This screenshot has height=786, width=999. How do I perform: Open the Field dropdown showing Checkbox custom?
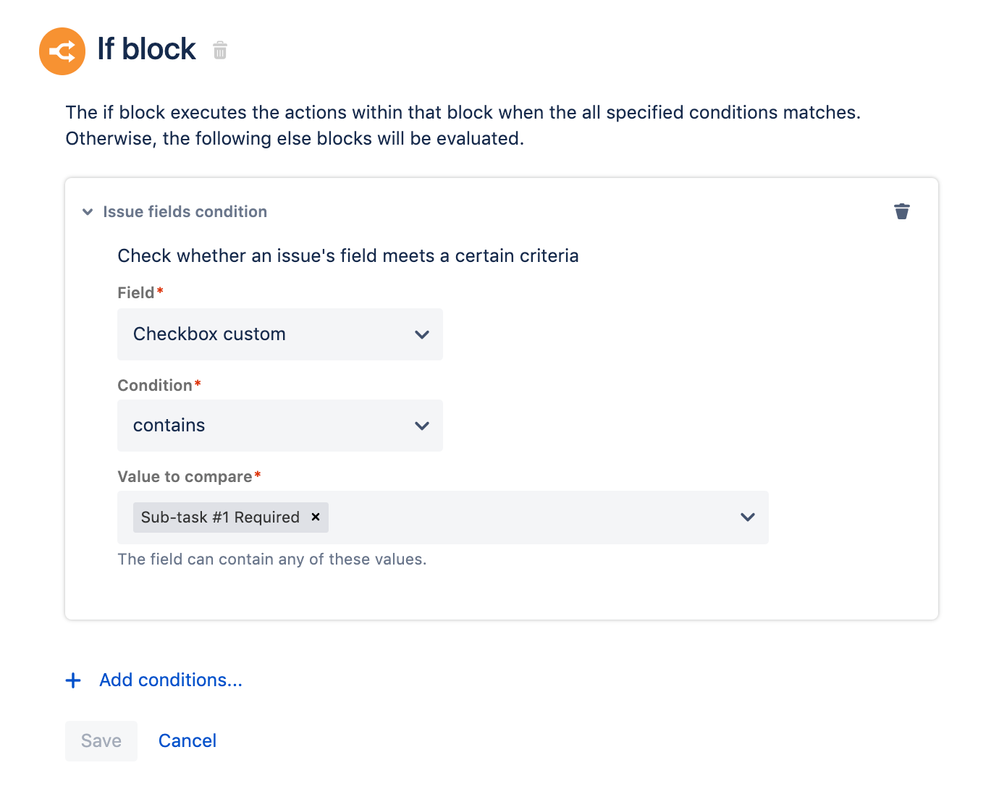[280, 334]
